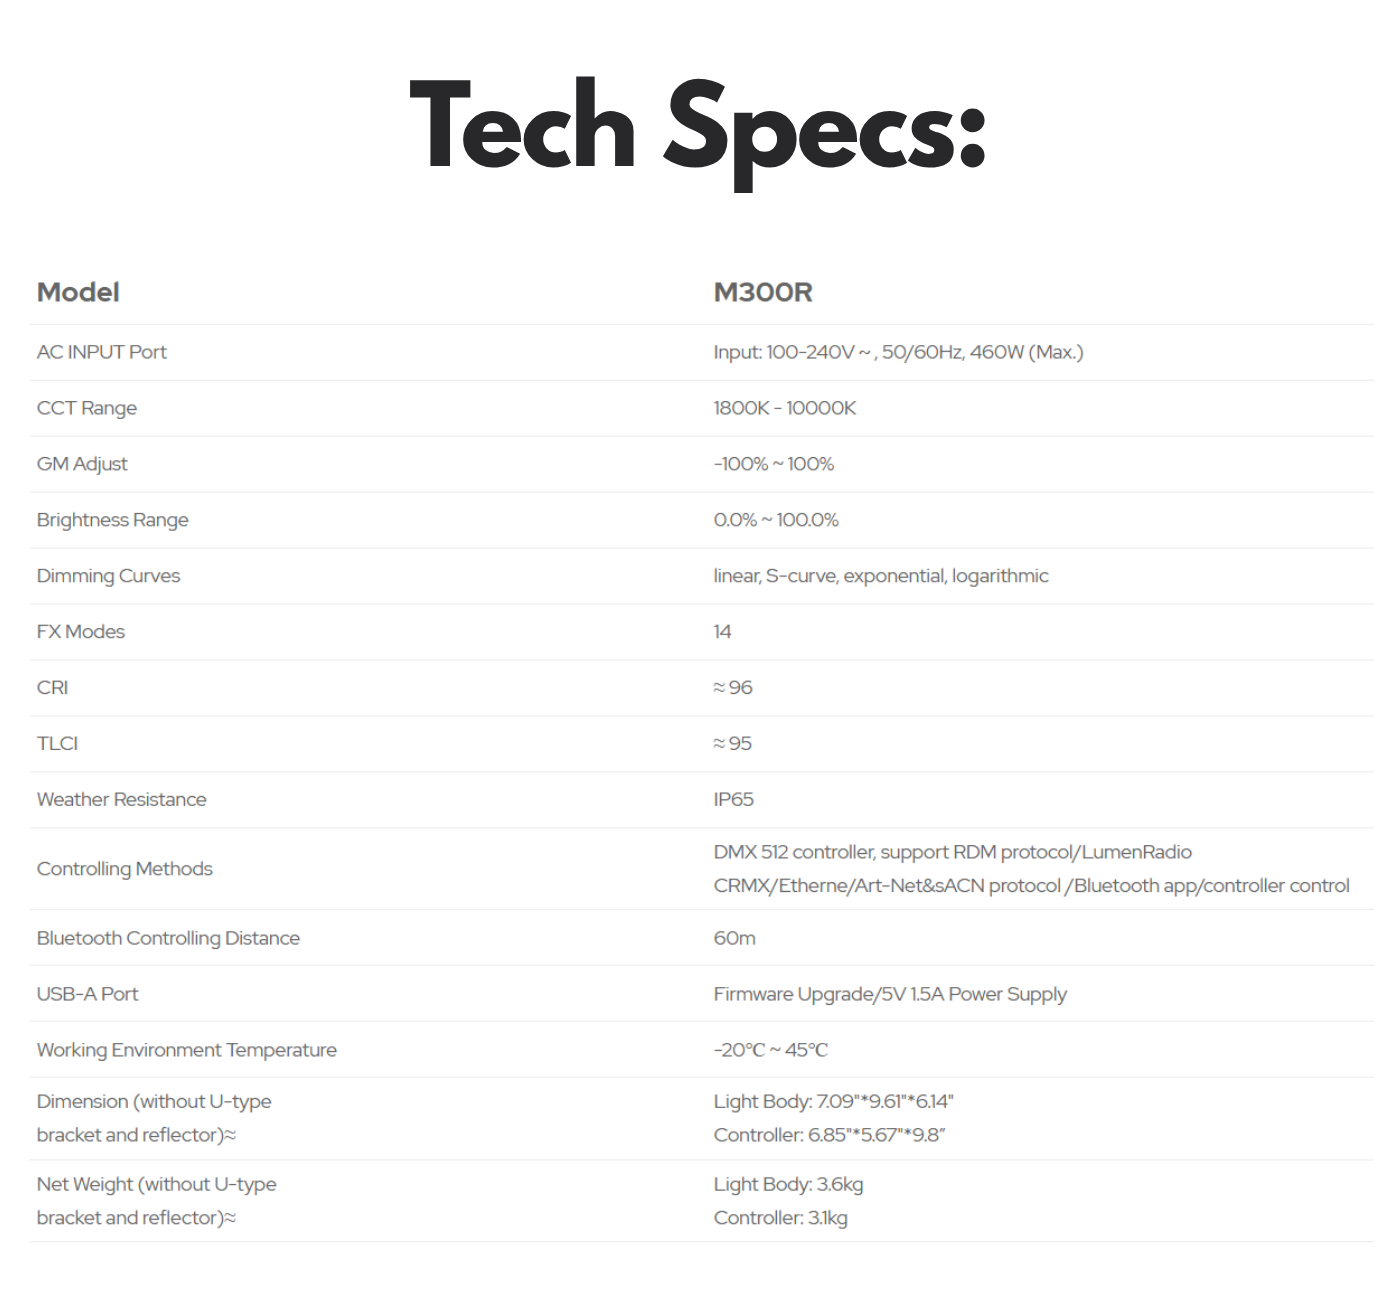
Task: Click the -20℃ ~ 45℃ temperature value
Action: coord(770,1050)
